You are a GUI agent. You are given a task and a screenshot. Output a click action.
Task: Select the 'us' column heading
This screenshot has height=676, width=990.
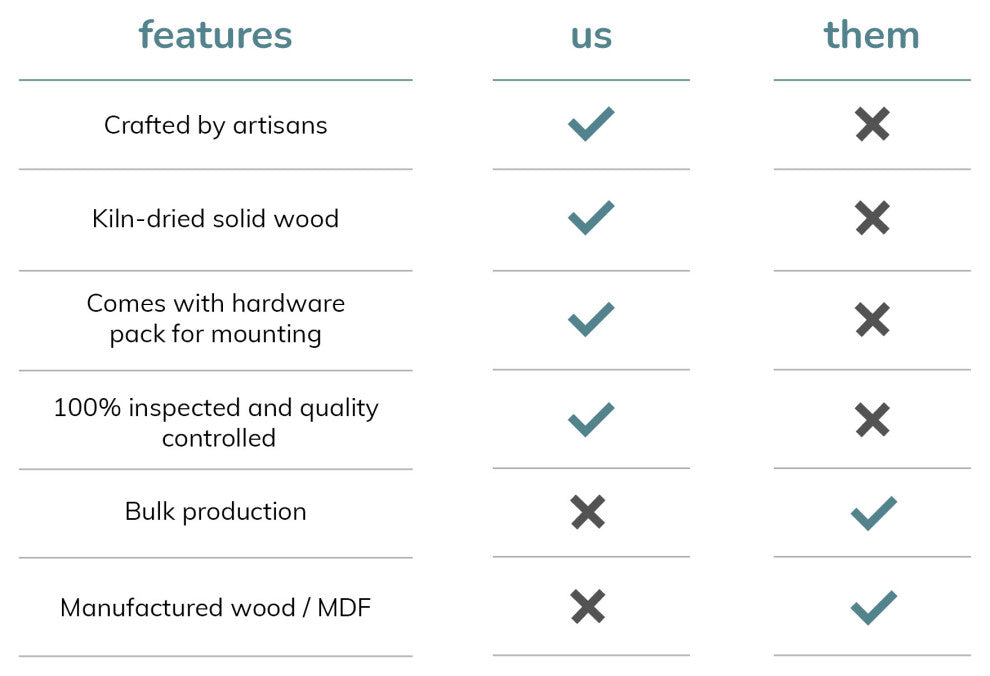tap(591, 37)
